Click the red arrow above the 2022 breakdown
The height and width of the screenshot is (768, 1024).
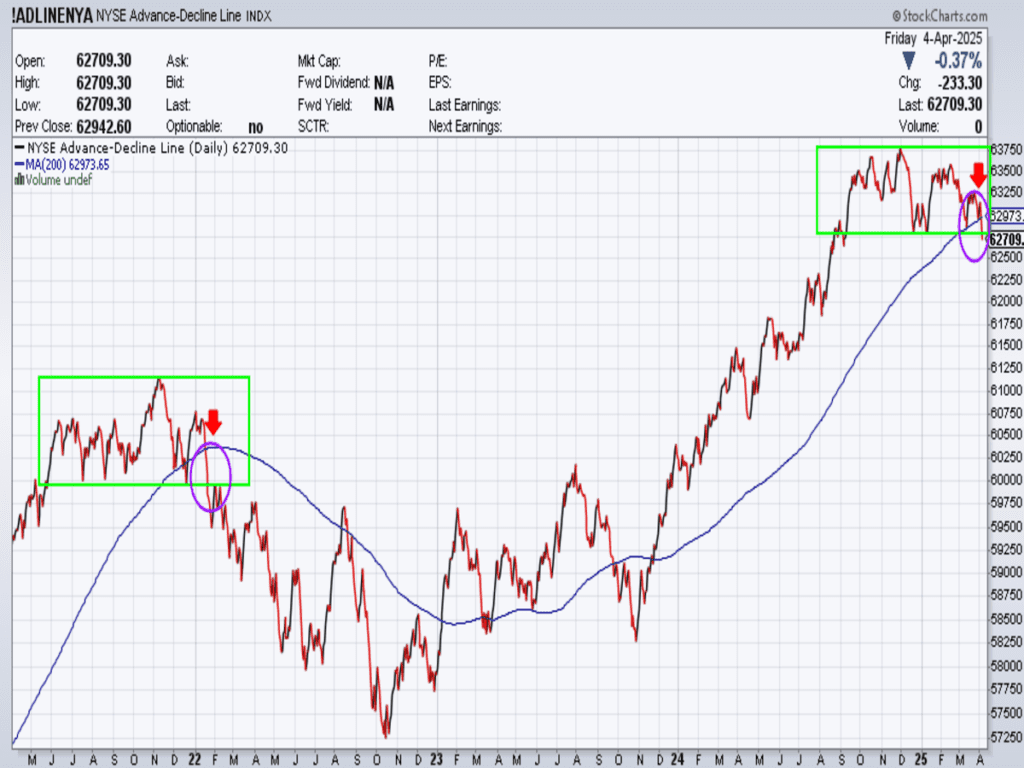pyautogui.click(x=212, y=422)
